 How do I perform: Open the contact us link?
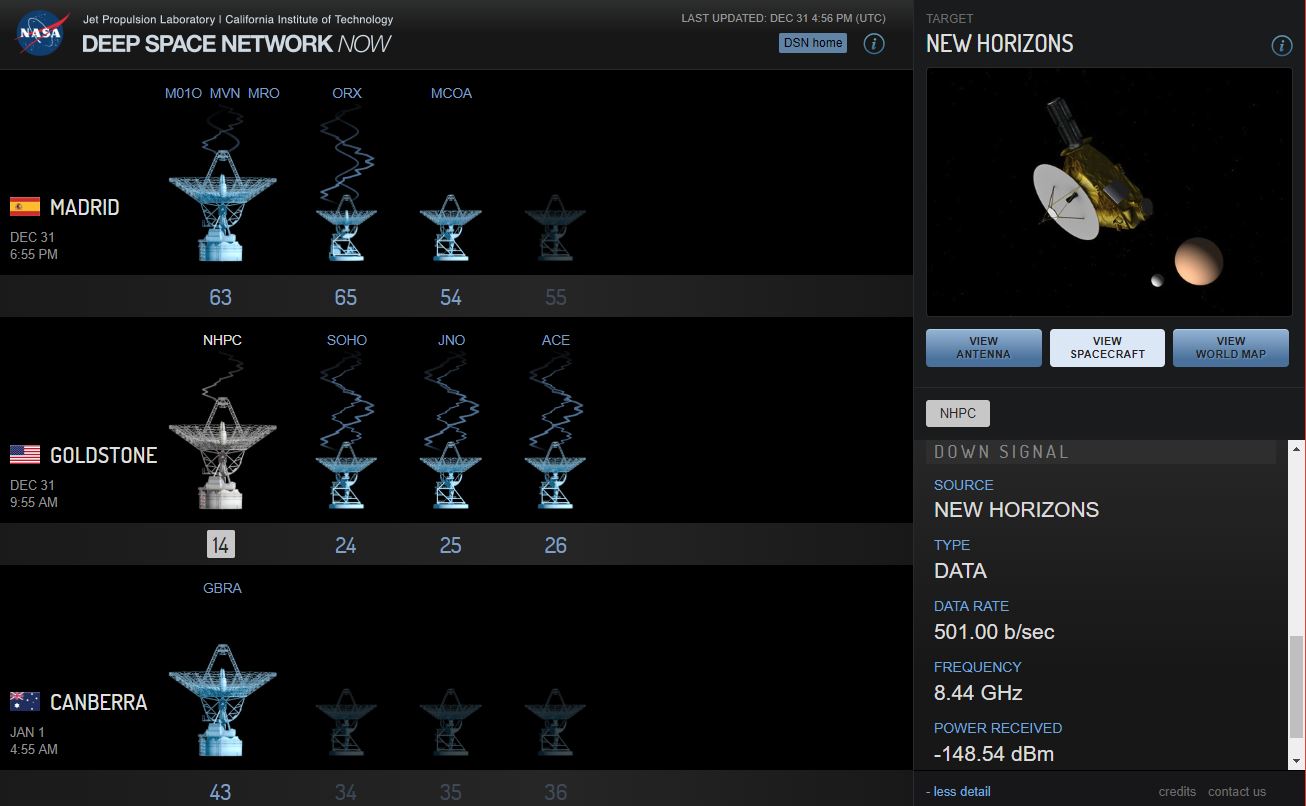1237,792
